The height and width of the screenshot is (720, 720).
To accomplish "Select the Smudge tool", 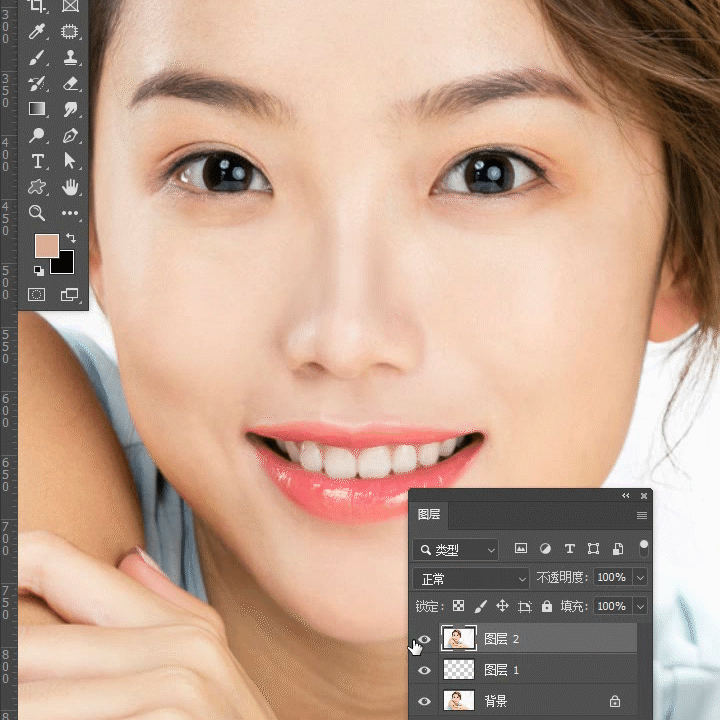I will click(x=70, y=109).
